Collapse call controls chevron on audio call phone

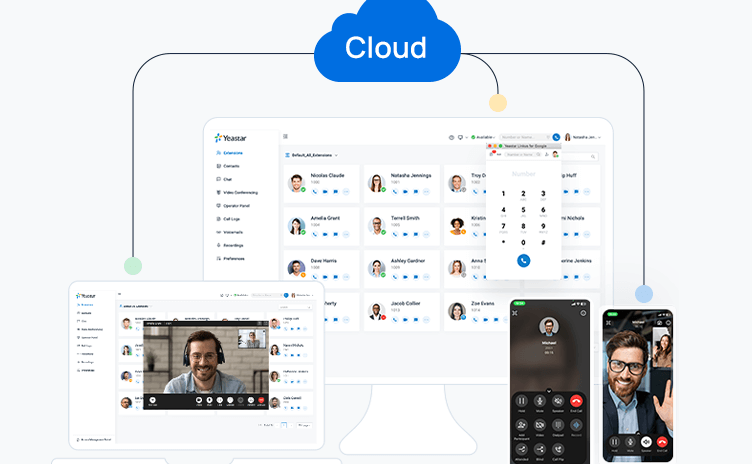coord(549,391)
